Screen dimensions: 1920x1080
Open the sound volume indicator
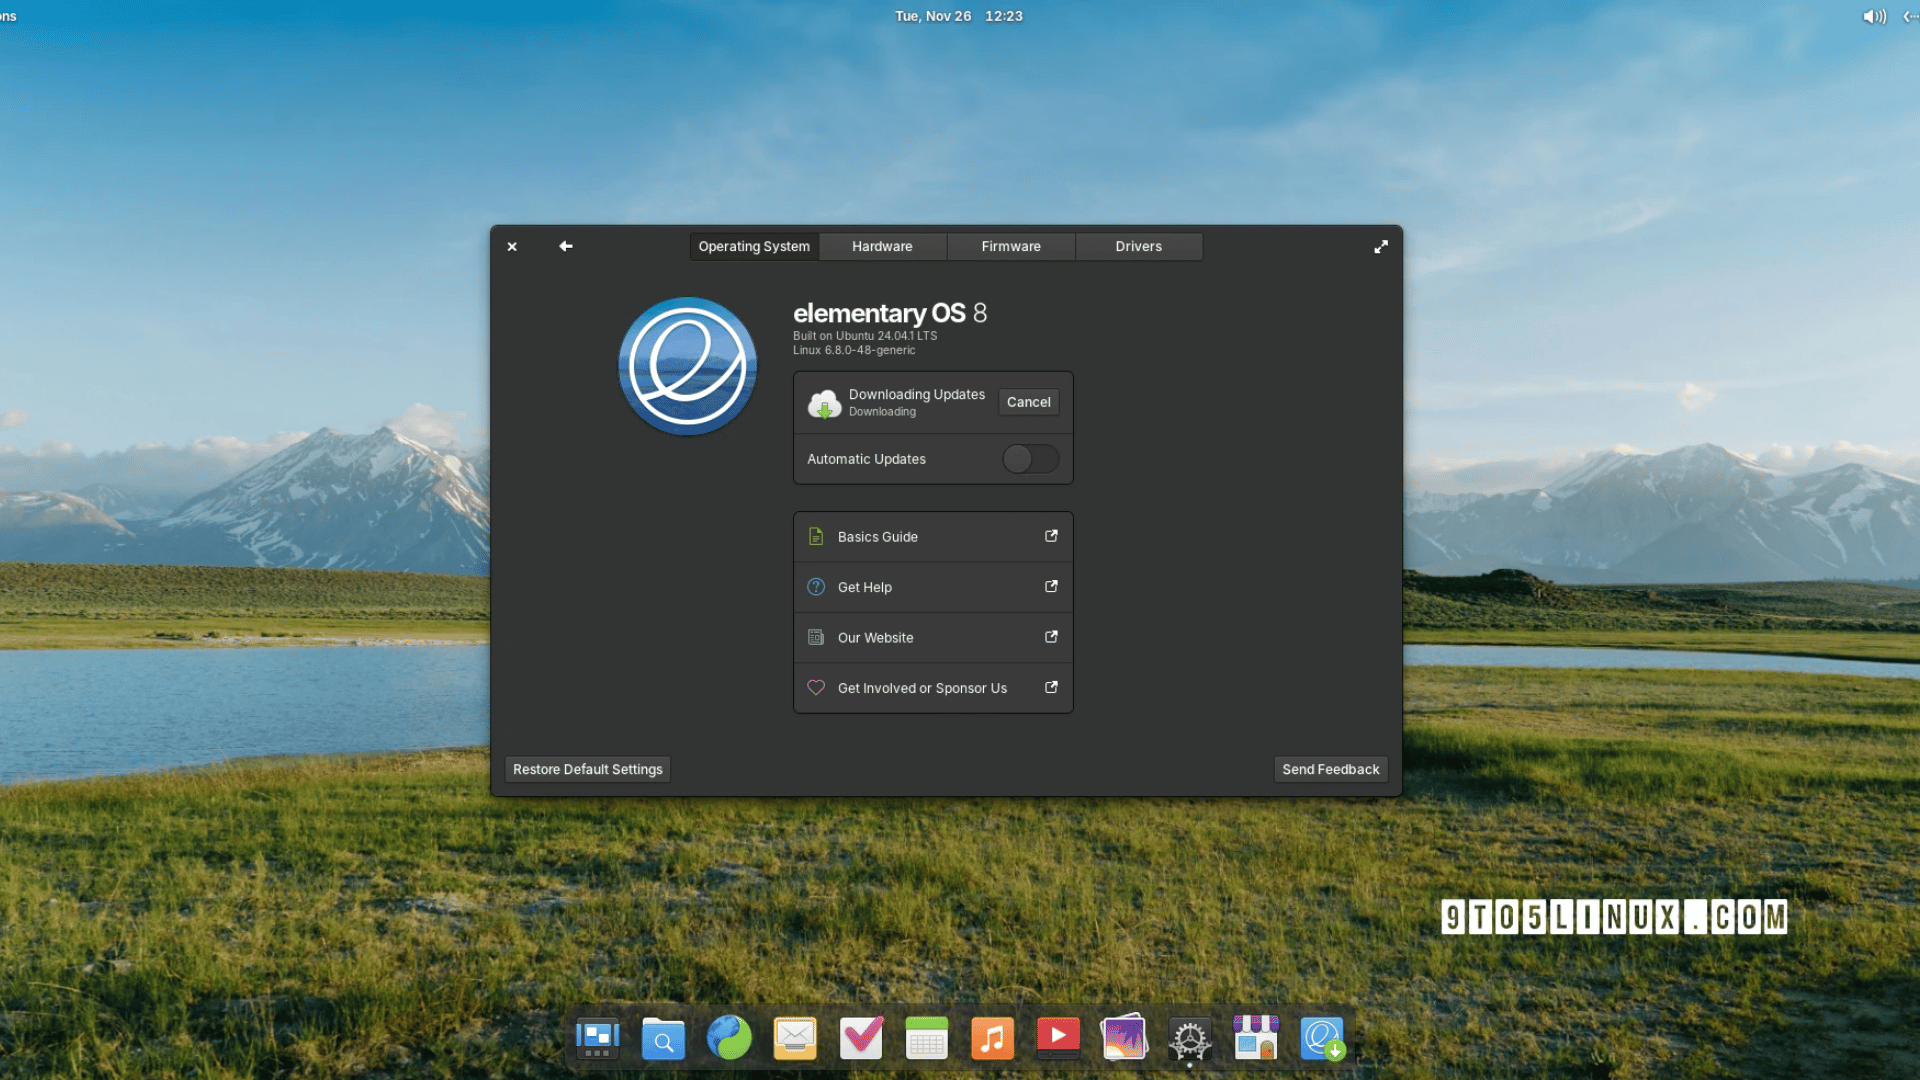[1874, 16]
